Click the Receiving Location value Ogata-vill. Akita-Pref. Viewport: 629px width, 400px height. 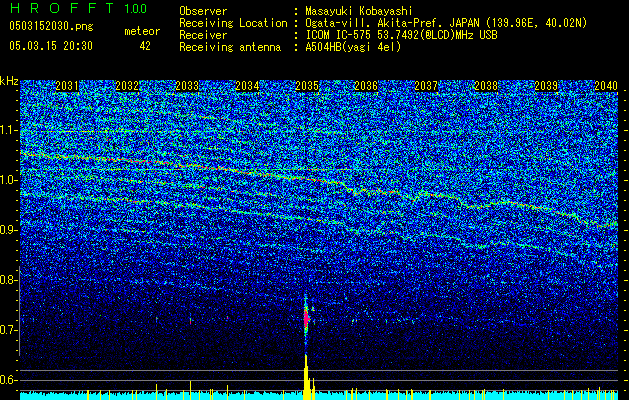(x=373, y=23)
